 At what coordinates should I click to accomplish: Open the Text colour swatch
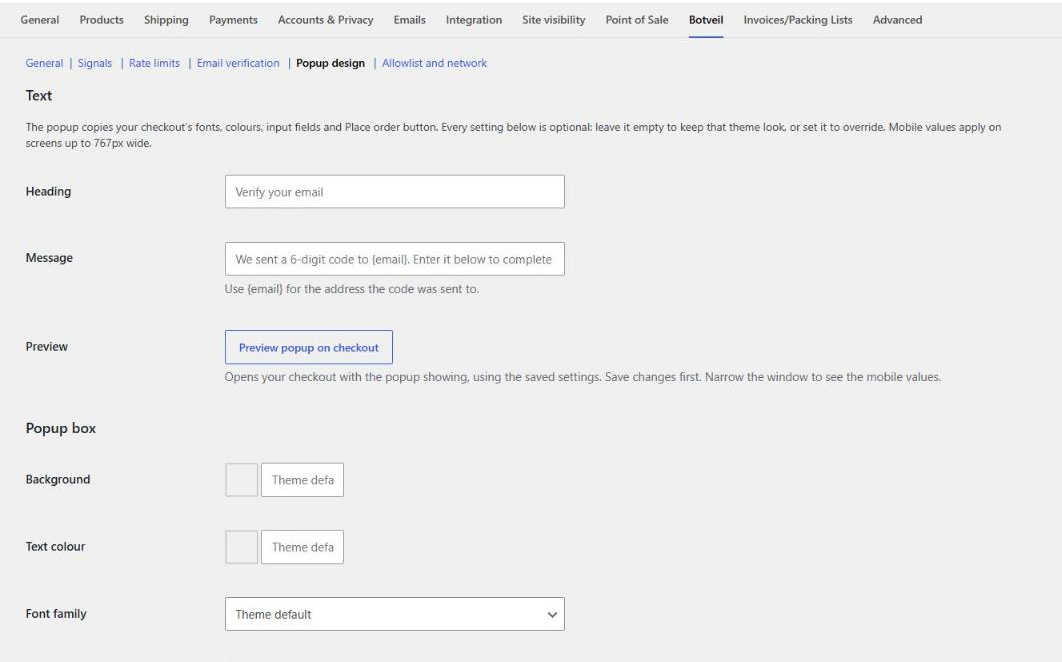pyautogui.click(x=241, y=547)
